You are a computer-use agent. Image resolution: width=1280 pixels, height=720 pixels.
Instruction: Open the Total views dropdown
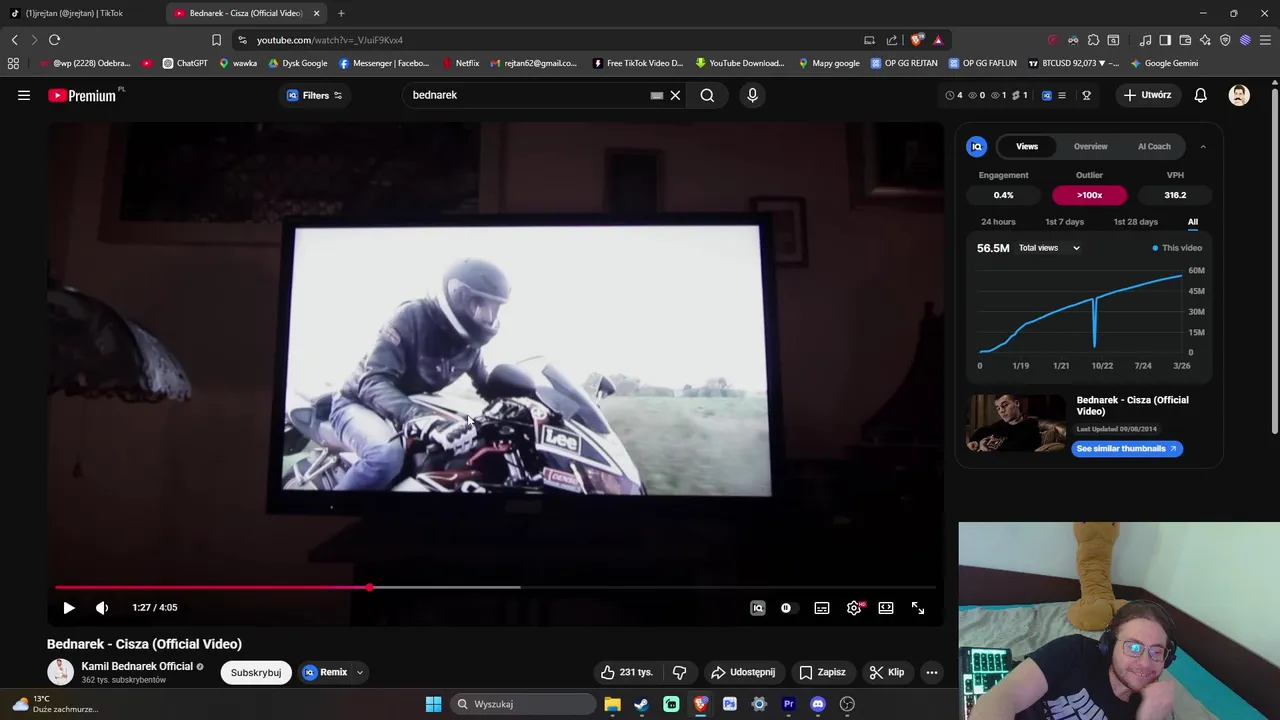pyautogui.click(x=1049, y=248)
